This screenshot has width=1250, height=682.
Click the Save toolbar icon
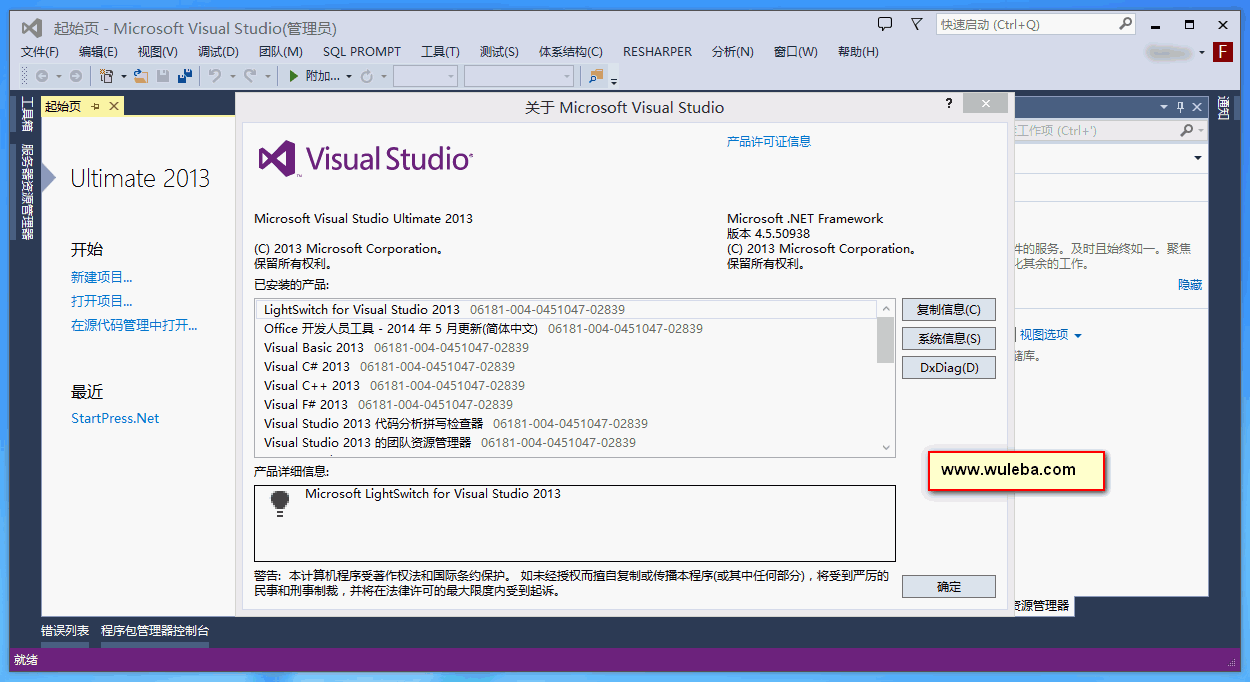[163, 76]
